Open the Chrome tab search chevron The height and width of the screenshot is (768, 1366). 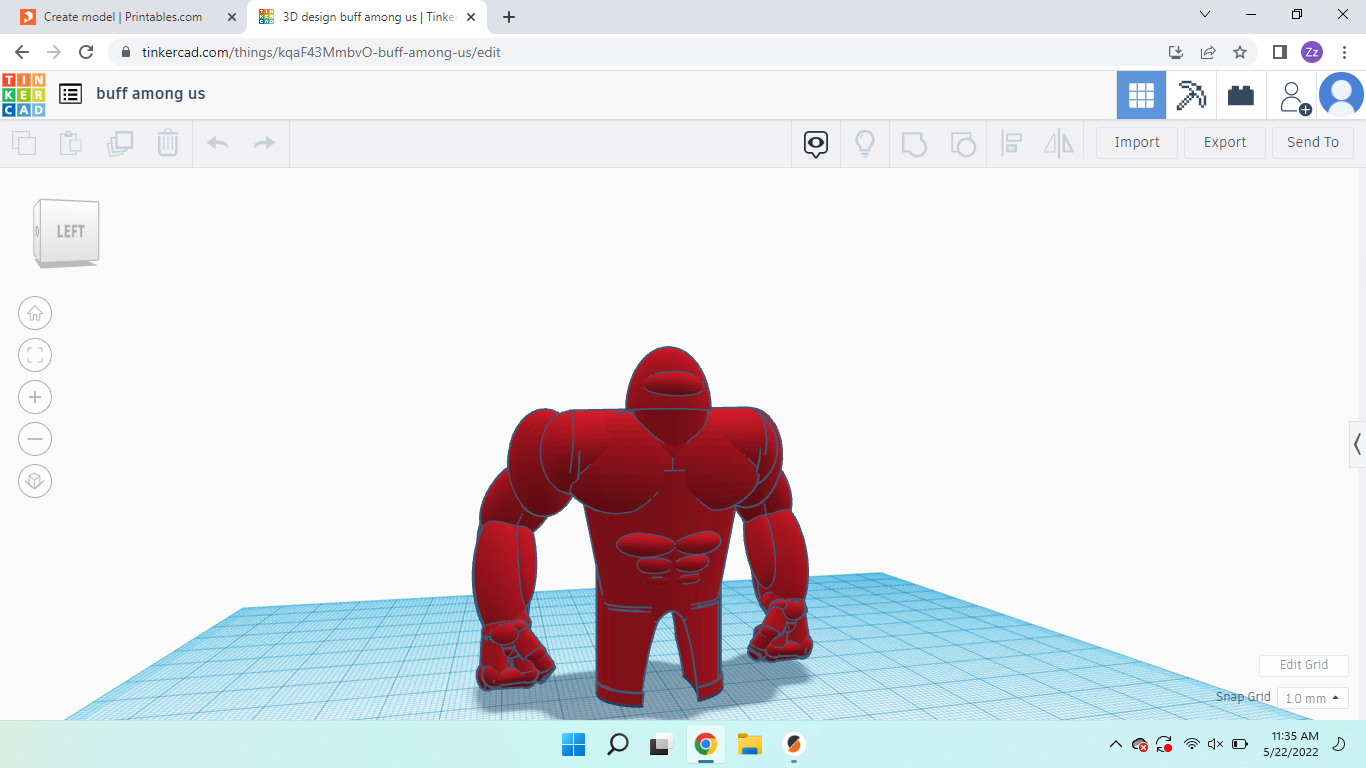(x=1205, y=16)
